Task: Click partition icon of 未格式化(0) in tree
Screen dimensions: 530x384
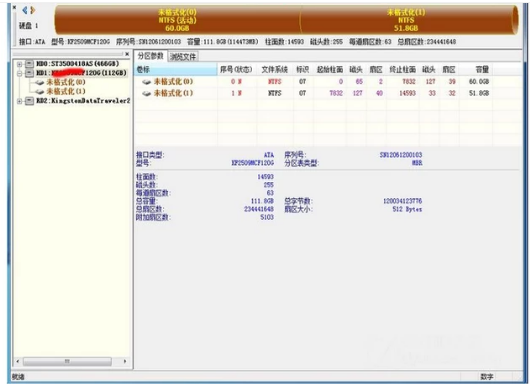Action: (40, 82)
